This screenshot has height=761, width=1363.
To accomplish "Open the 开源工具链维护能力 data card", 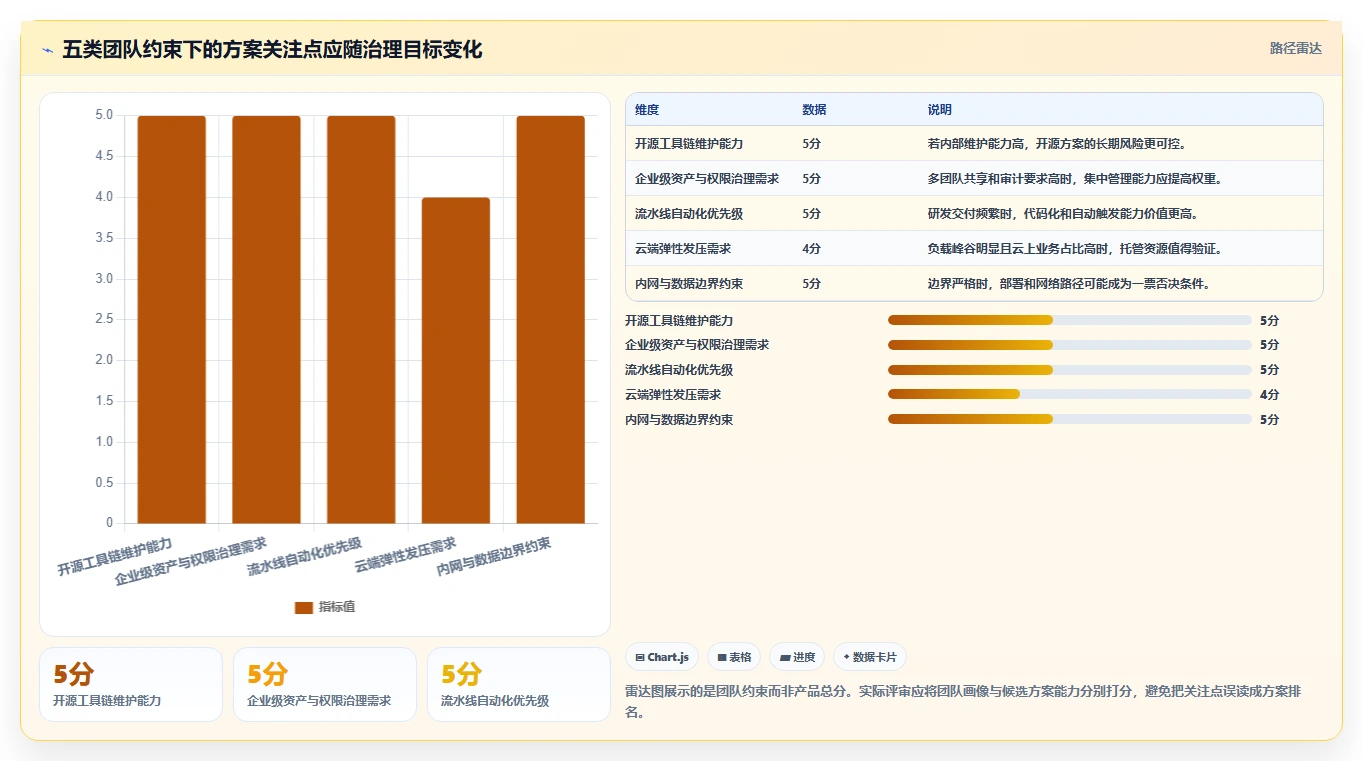I will coord(131,685).
